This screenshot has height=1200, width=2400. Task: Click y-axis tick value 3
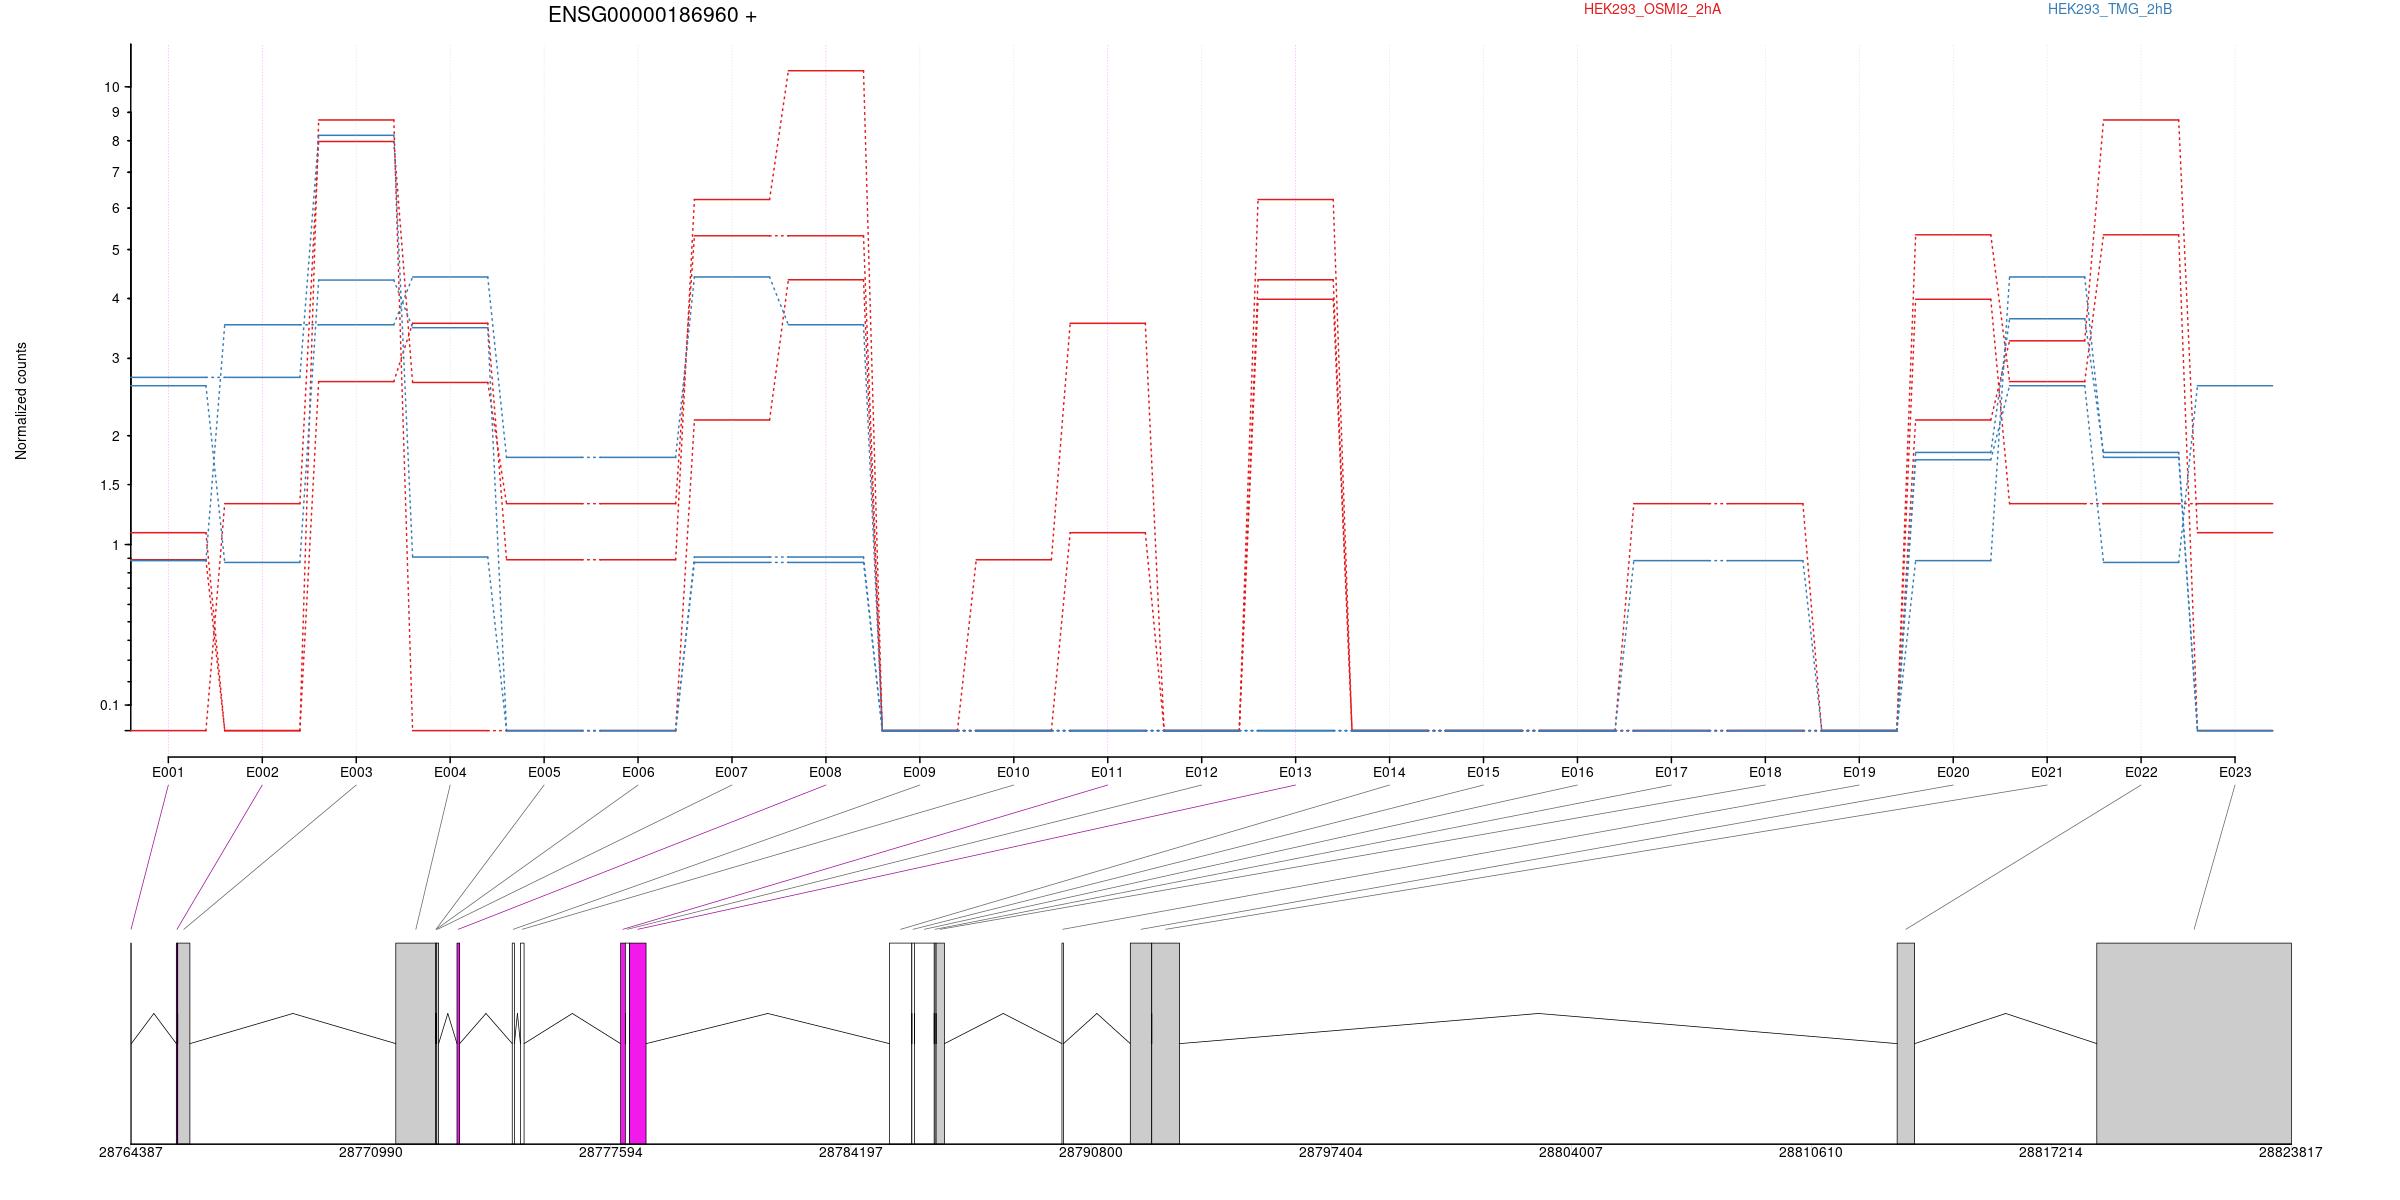(115, 359)
